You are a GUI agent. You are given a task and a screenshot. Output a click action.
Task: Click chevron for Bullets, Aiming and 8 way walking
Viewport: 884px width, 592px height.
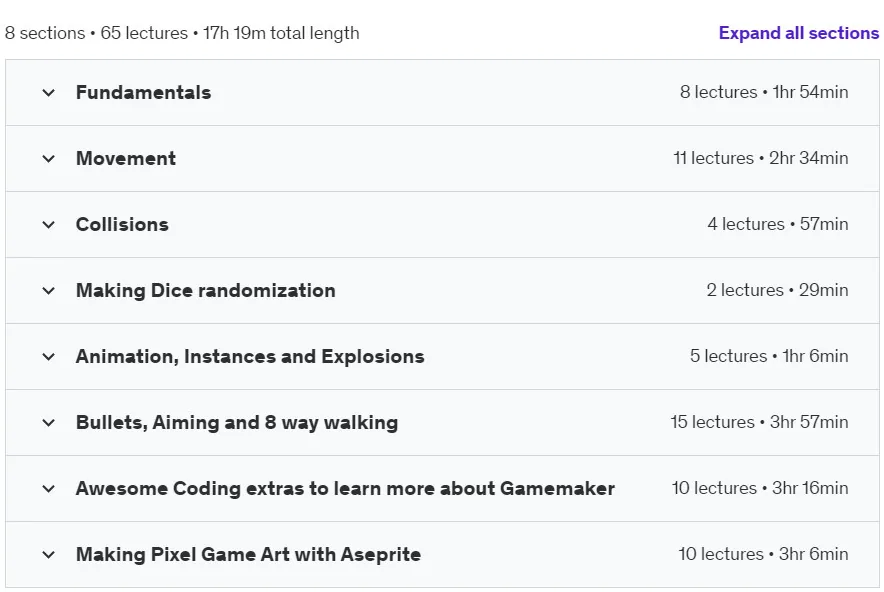click(x=48, y=422)
